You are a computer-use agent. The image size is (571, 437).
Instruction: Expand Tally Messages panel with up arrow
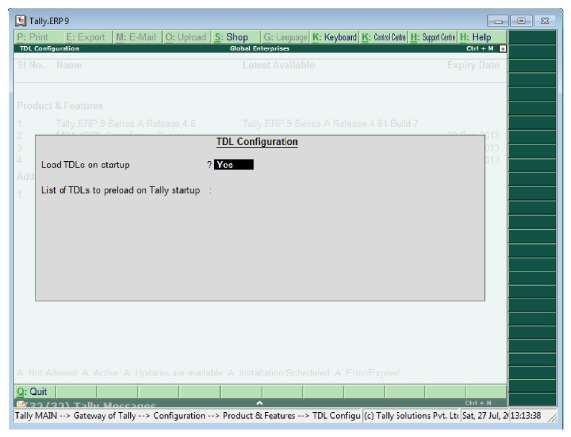pyautogui.click(x=259, y=403)
